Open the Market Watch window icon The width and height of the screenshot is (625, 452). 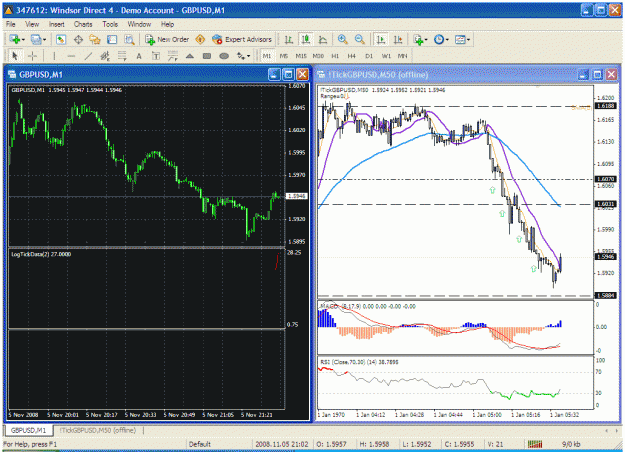point(61,39)
